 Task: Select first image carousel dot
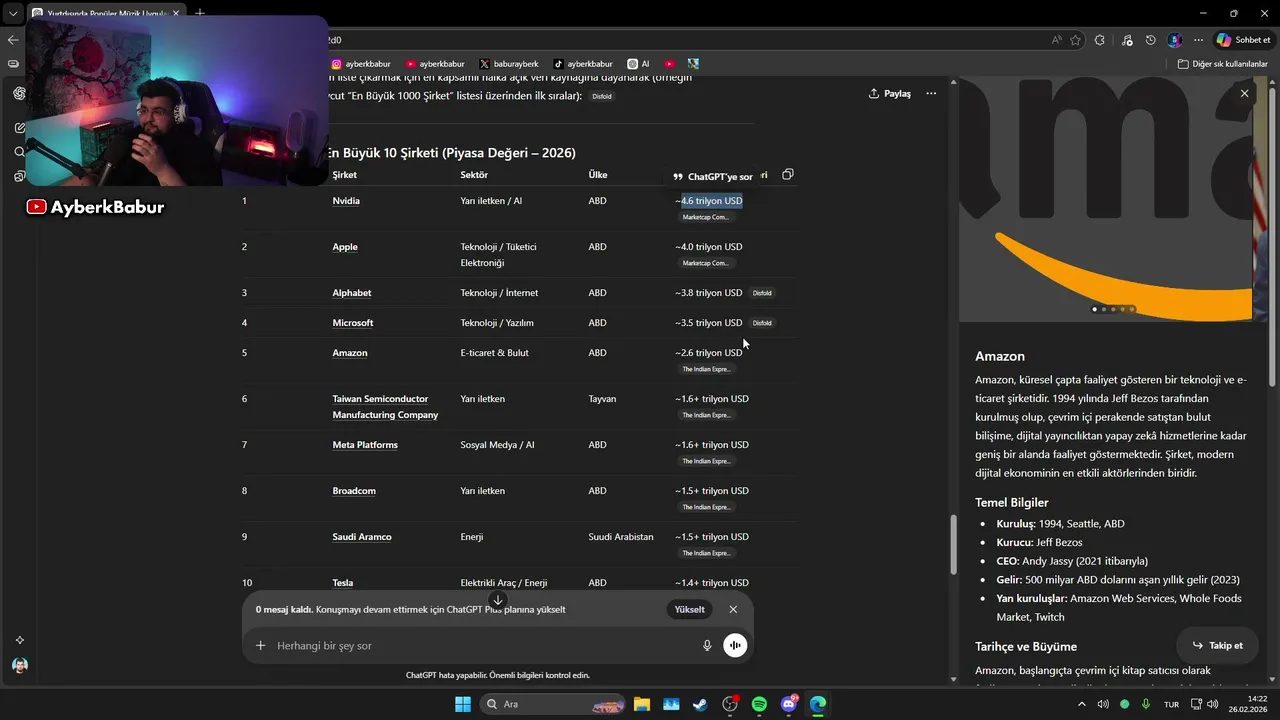tap(1094, 309)
